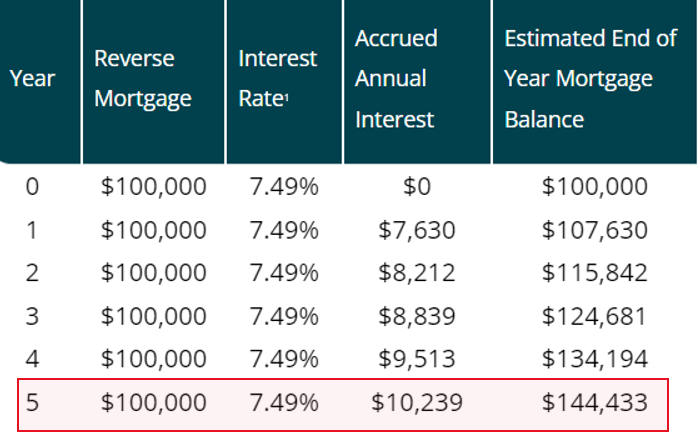Click the highlighted Year 5 row number
This screenshot has width=698, height=438.
coord(32,402)
